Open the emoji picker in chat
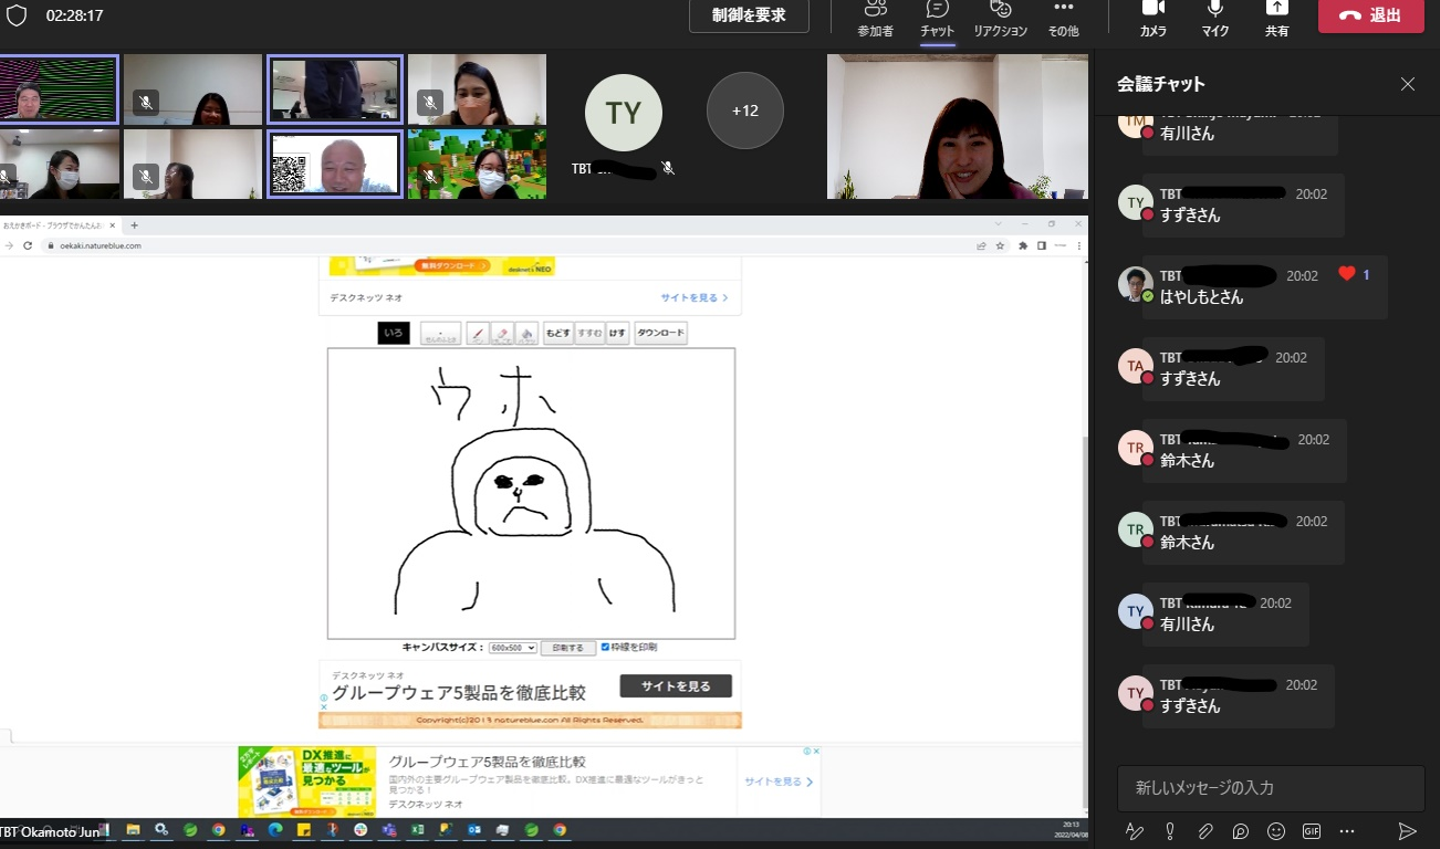1440x849 pixels. (x=1276, y=831)
